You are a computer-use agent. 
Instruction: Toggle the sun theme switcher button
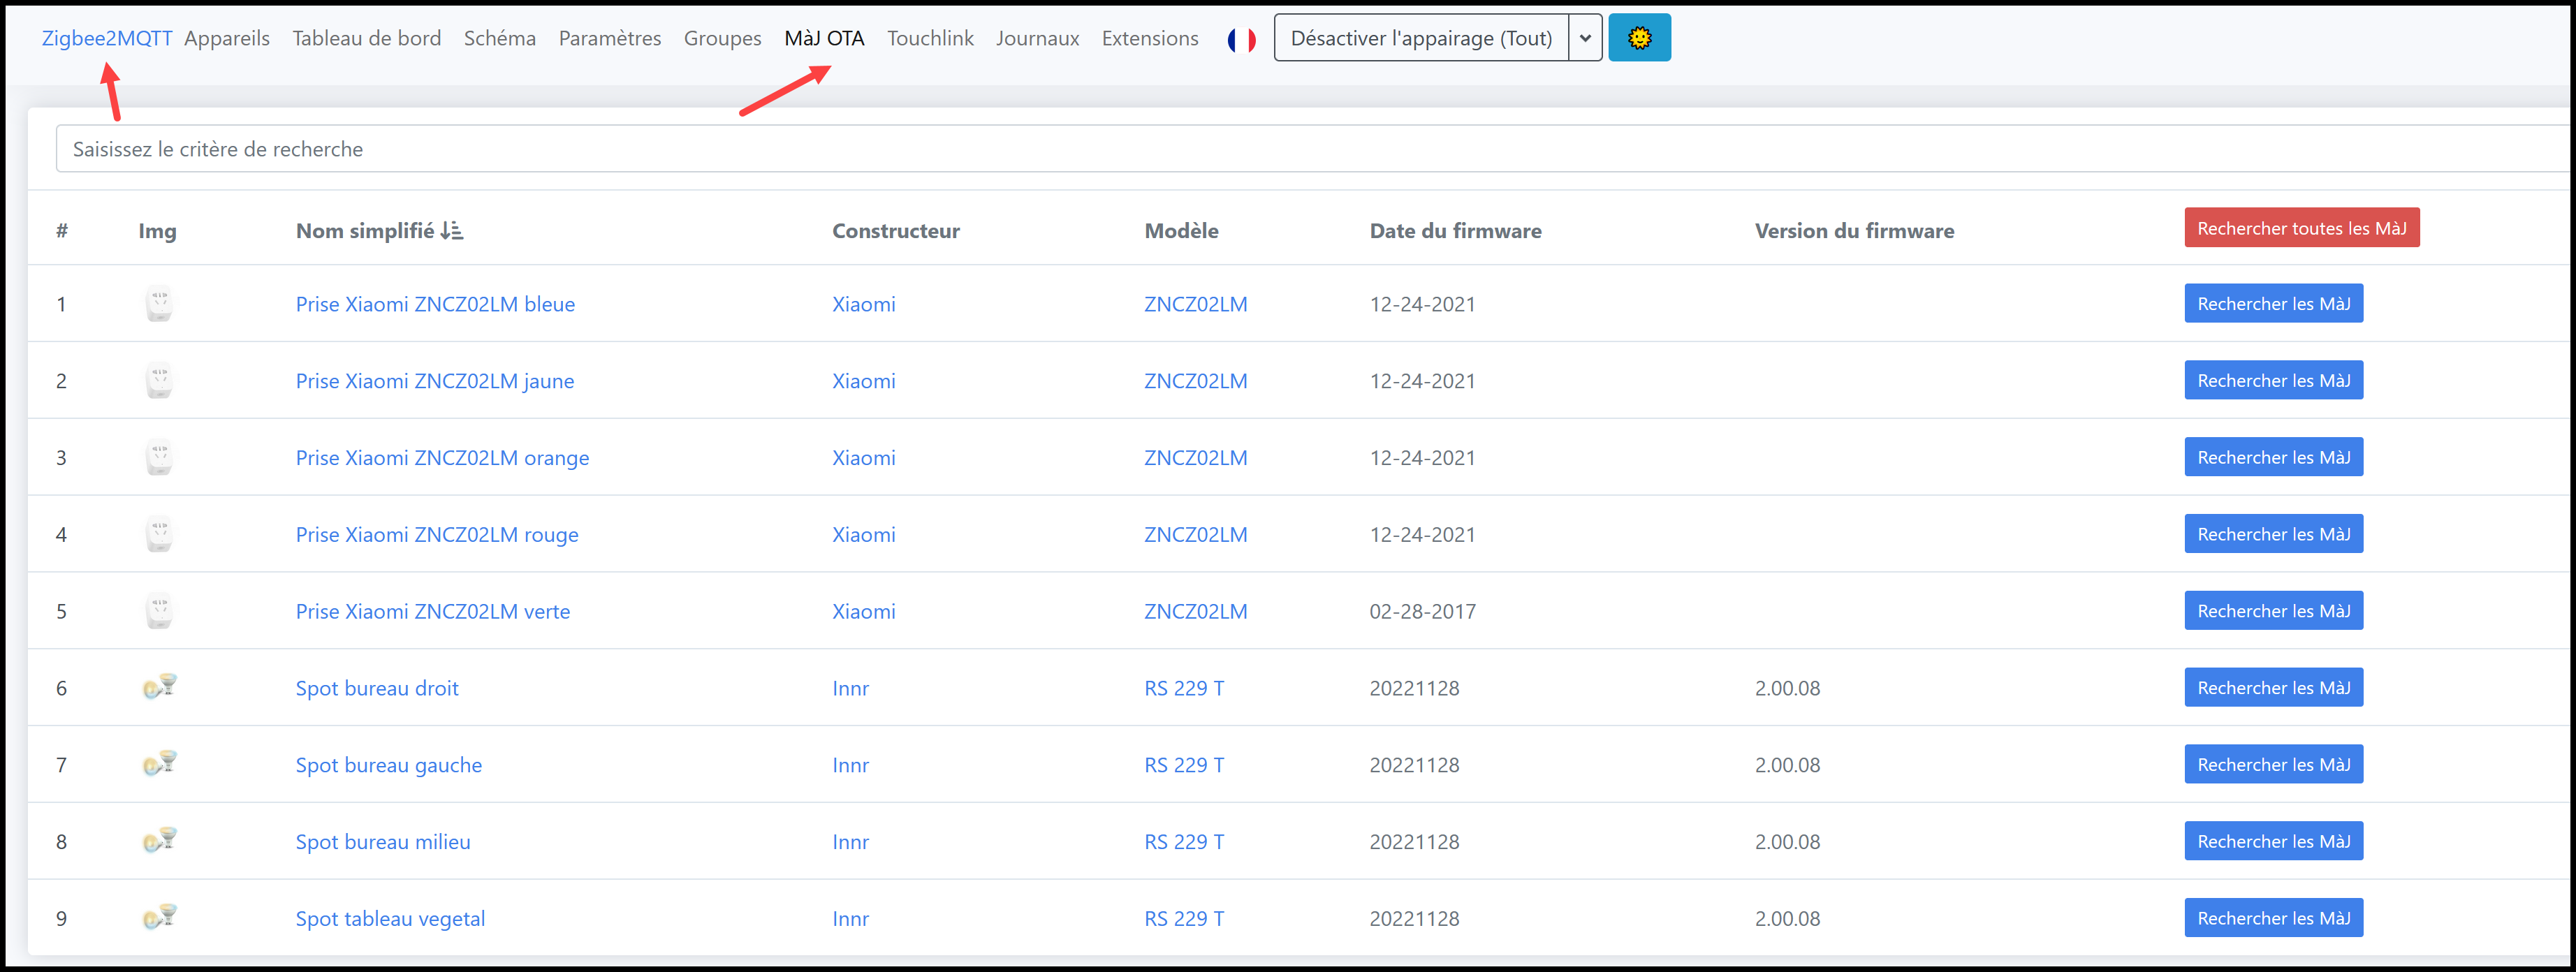(1639, 38)
